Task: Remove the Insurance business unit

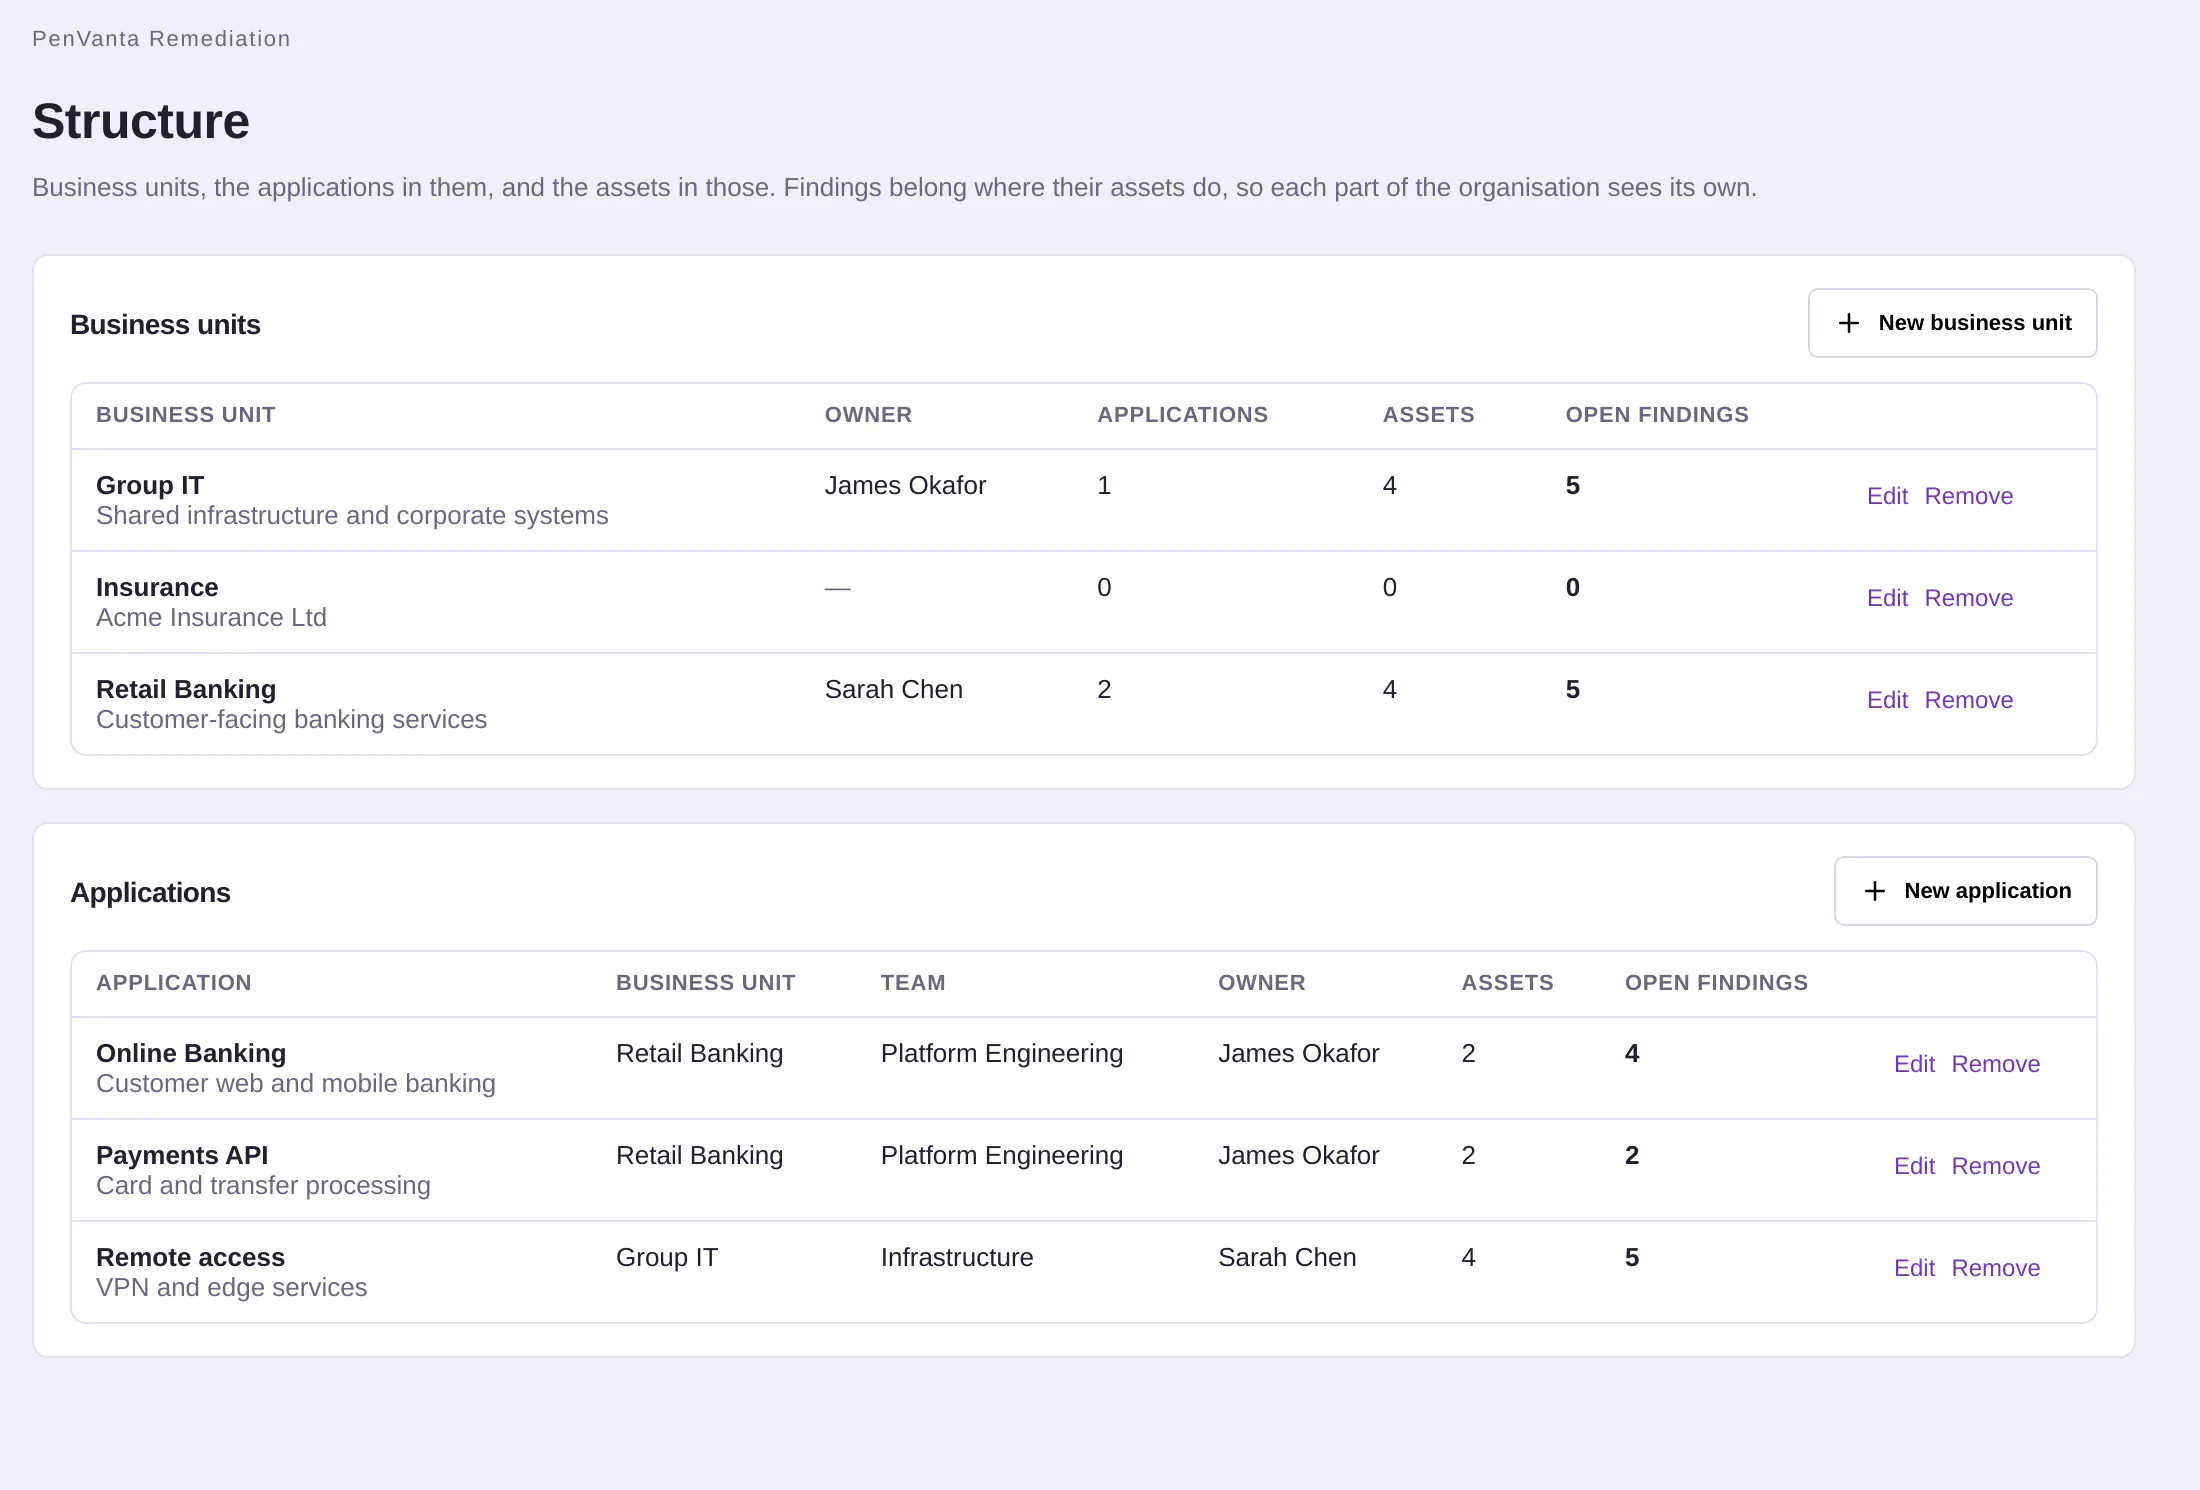Action: point(1968,598)
